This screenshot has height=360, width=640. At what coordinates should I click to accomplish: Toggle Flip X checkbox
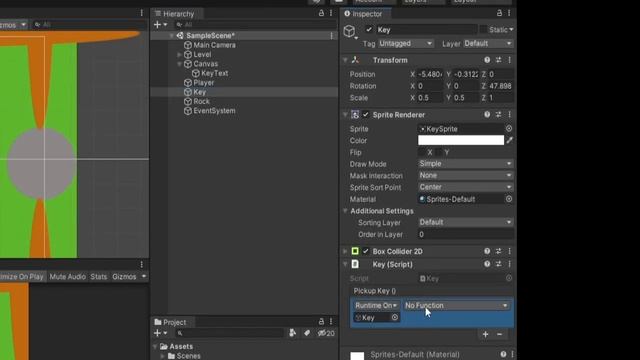422,152
